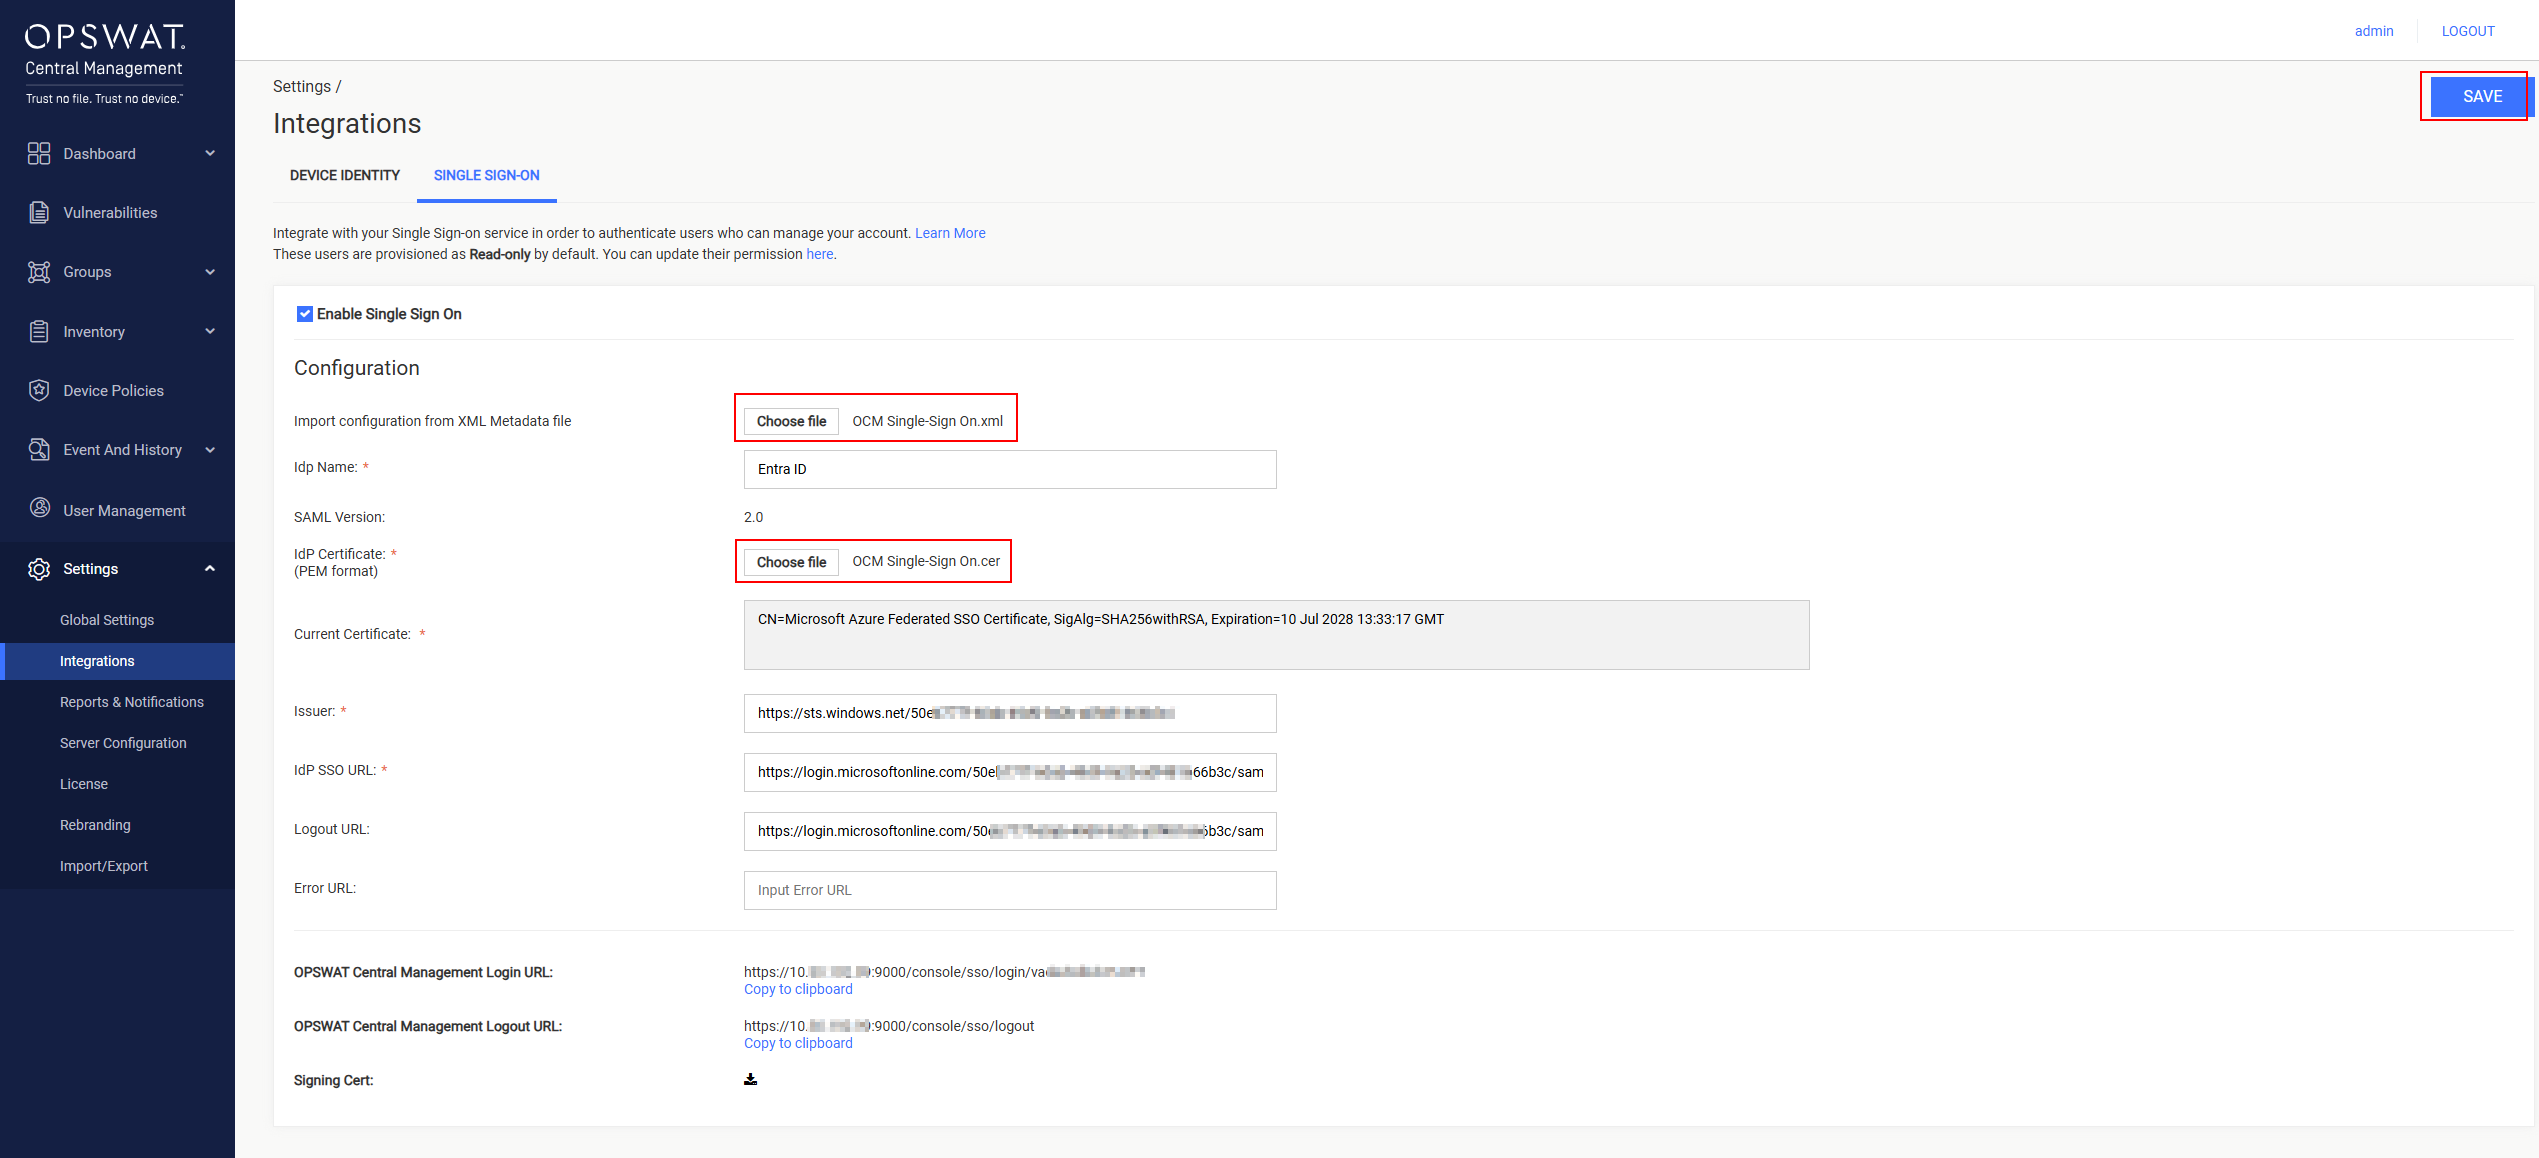
Task: Open Server Configuration page
Action: coord(123,743)
